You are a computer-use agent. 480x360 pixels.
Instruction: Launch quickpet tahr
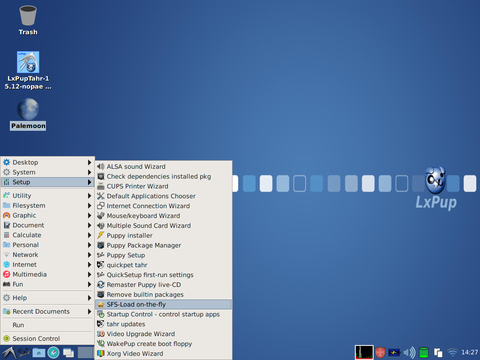(164, 265)
